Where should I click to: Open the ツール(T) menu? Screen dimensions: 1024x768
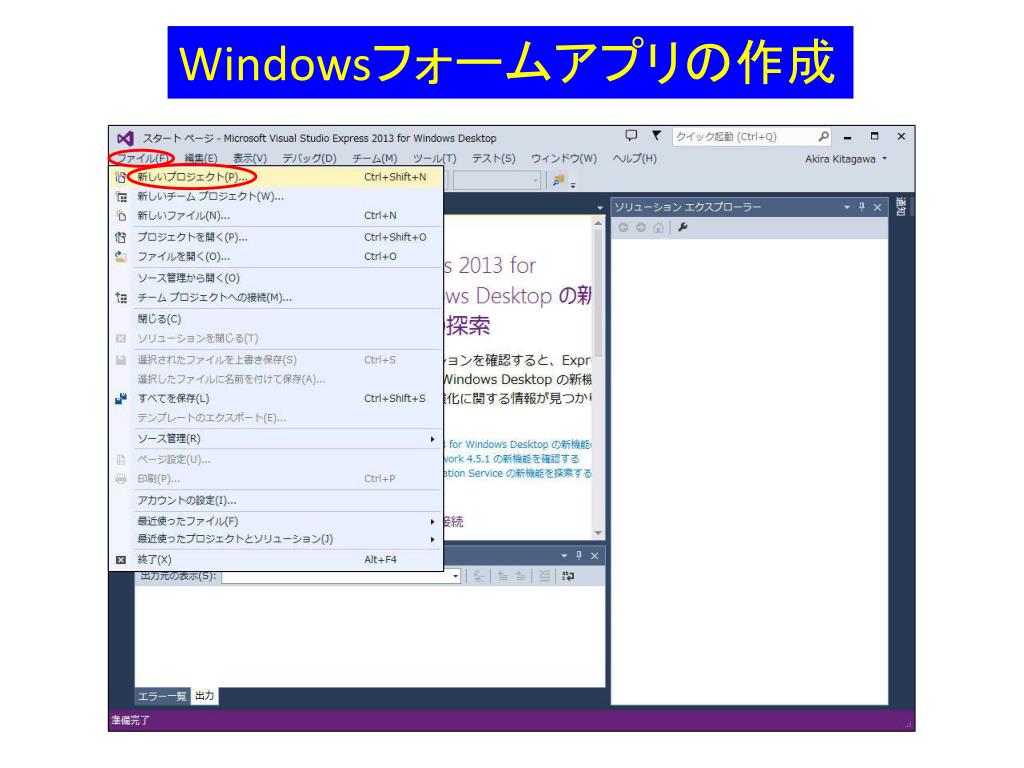click(434, 158)
